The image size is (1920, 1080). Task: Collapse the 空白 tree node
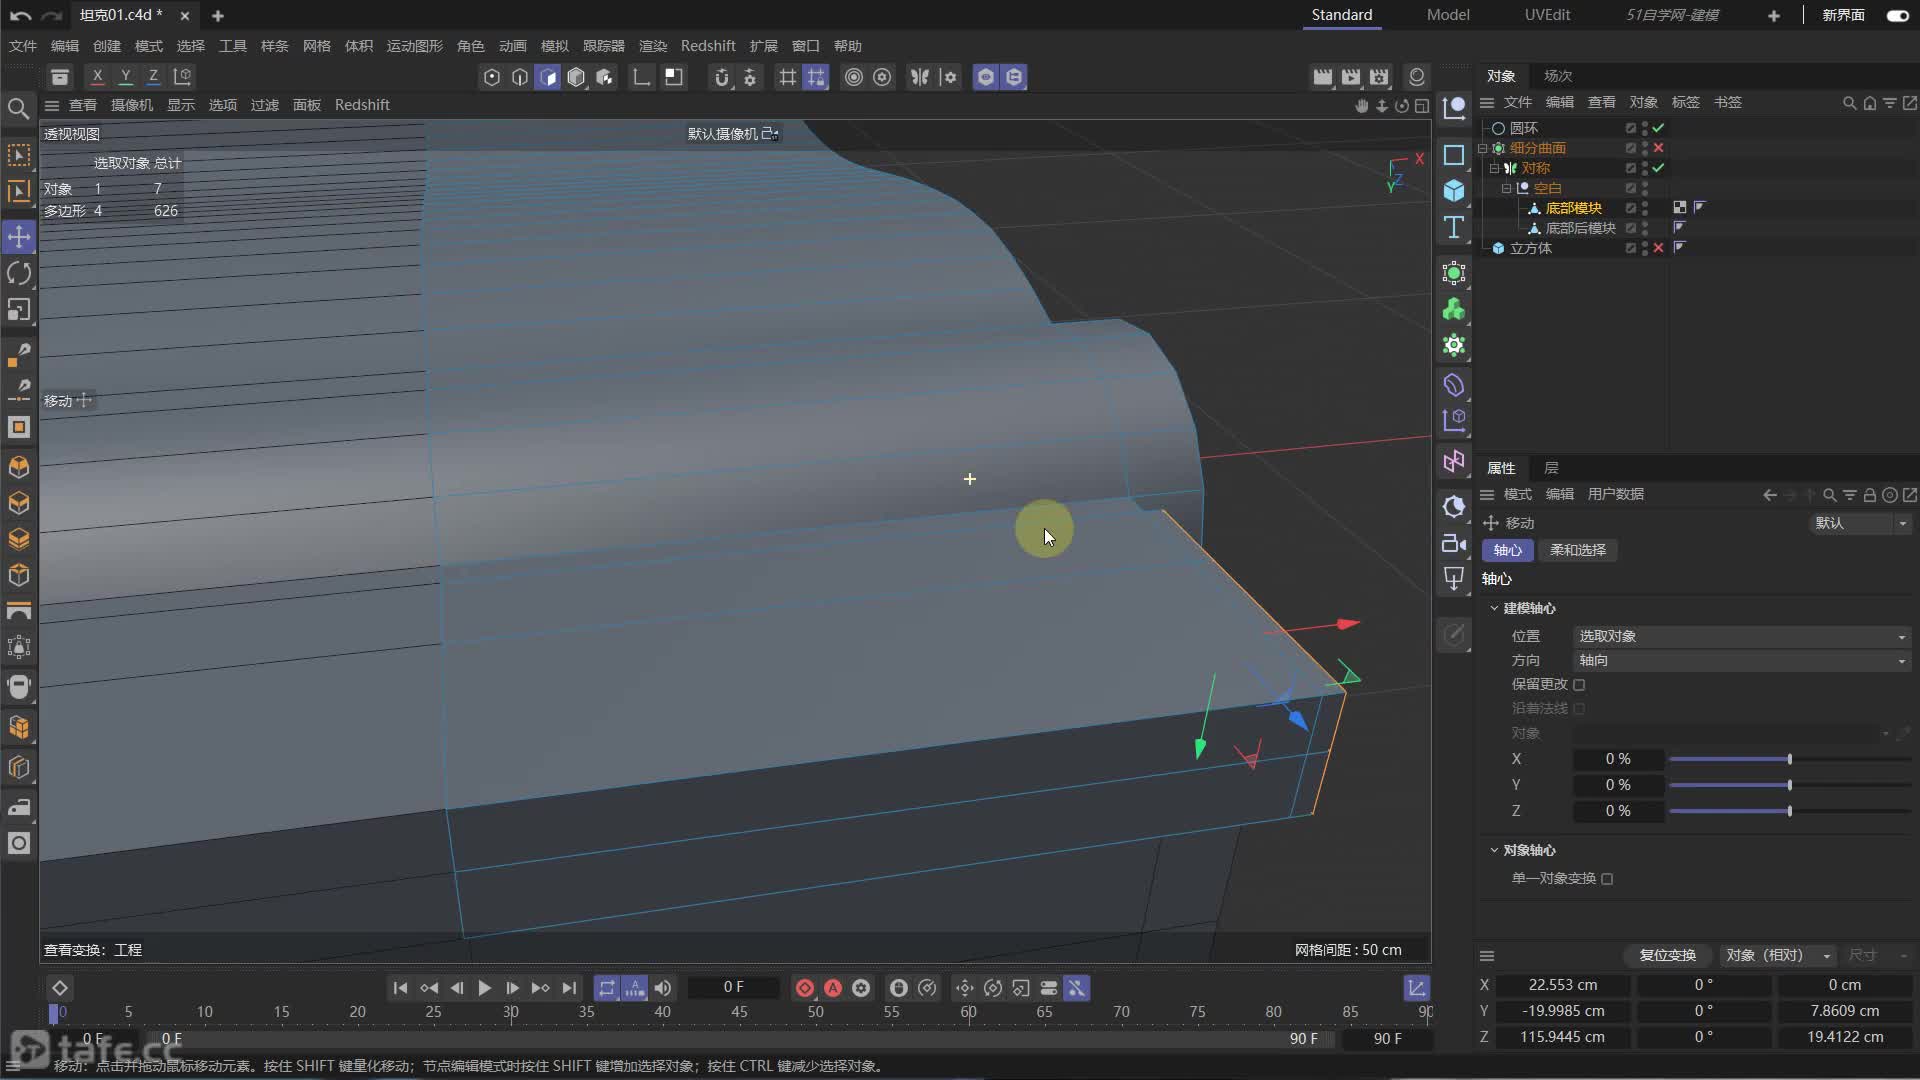click(1506, 188)
